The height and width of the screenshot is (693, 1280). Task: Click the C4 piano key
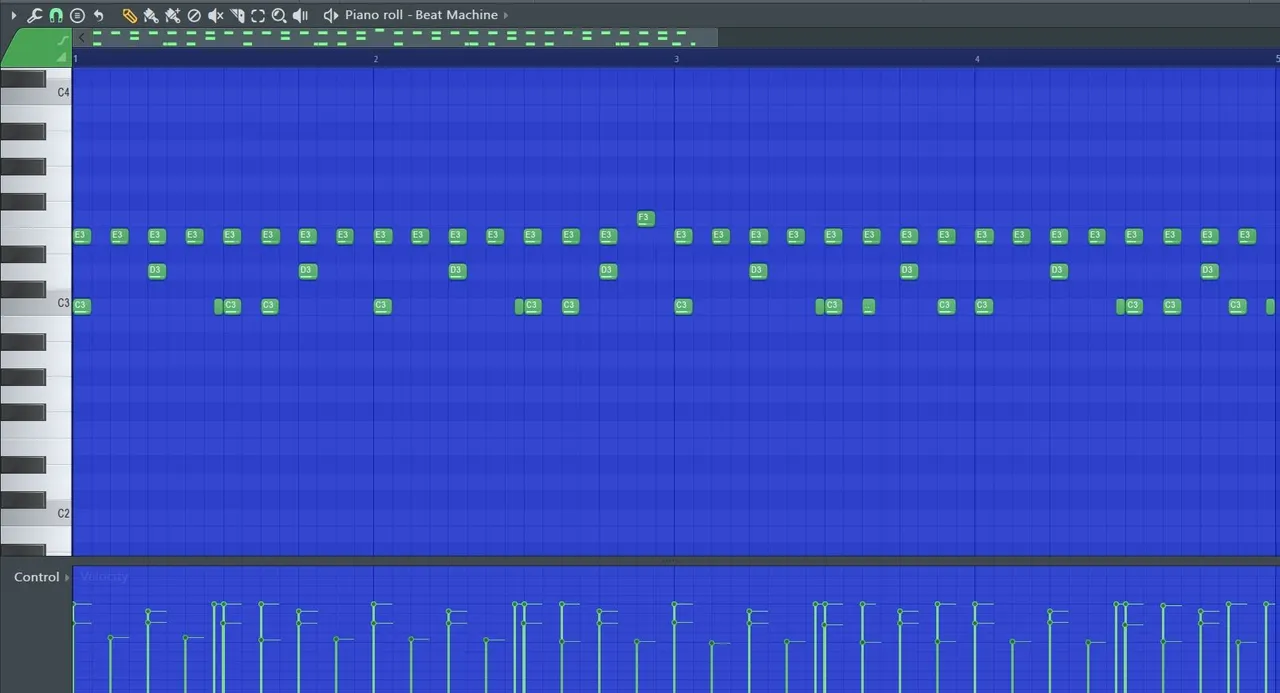36,93
